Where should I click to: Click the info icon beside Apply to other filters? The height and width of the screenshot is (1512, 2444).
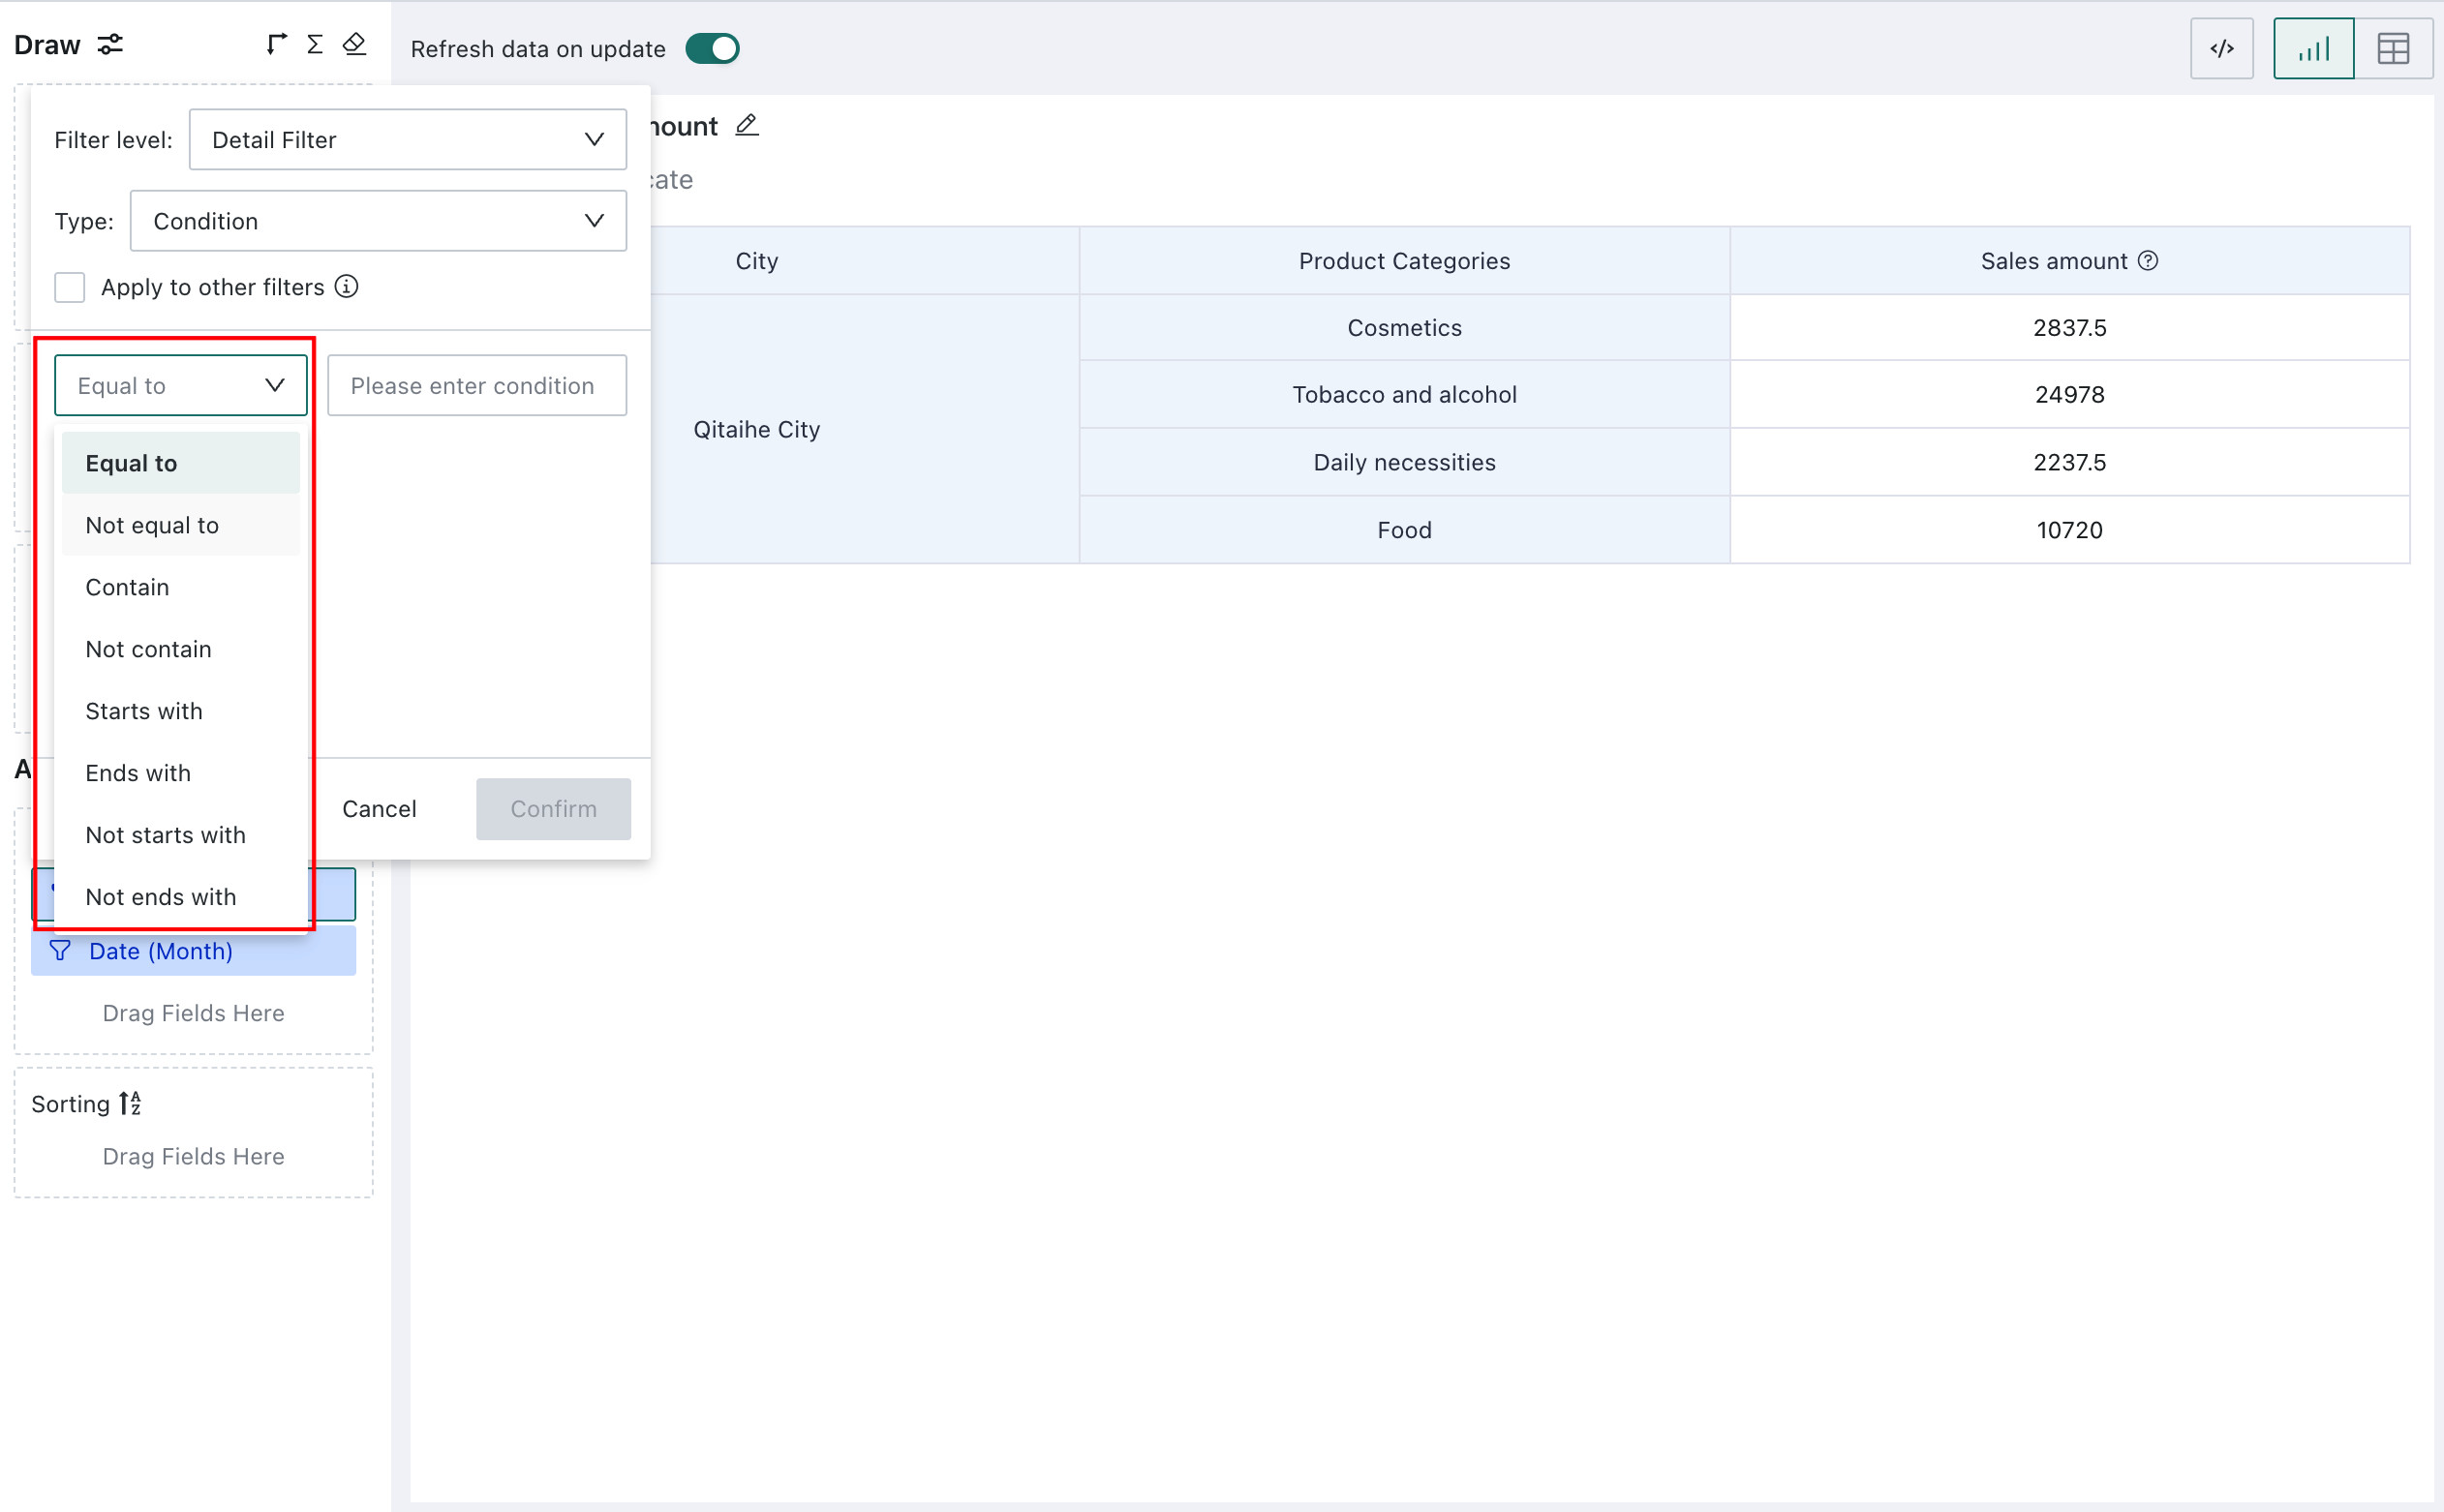point(346,287)
